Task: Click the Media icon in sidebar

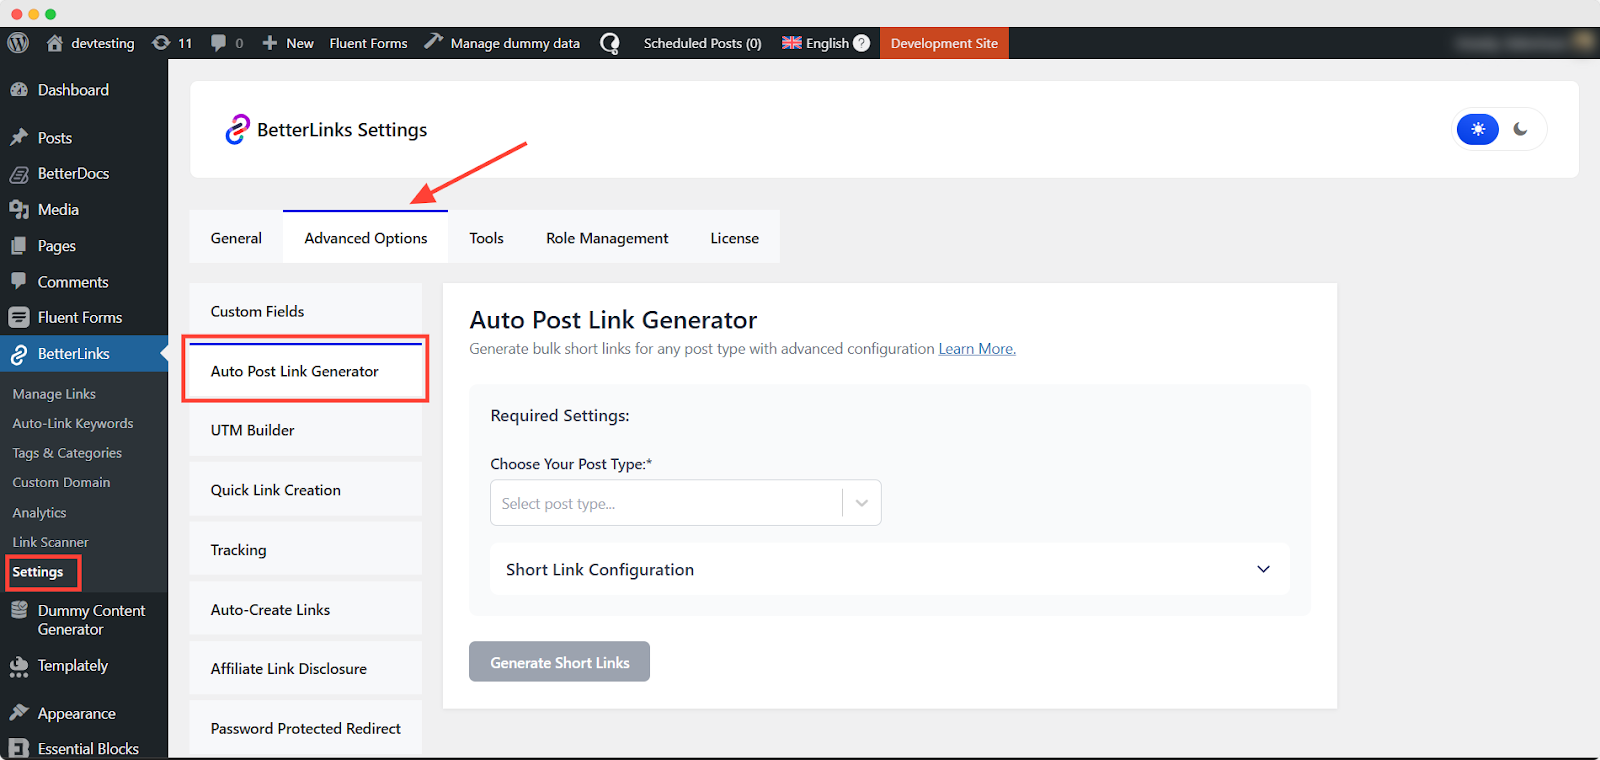Action: [19, 210]
